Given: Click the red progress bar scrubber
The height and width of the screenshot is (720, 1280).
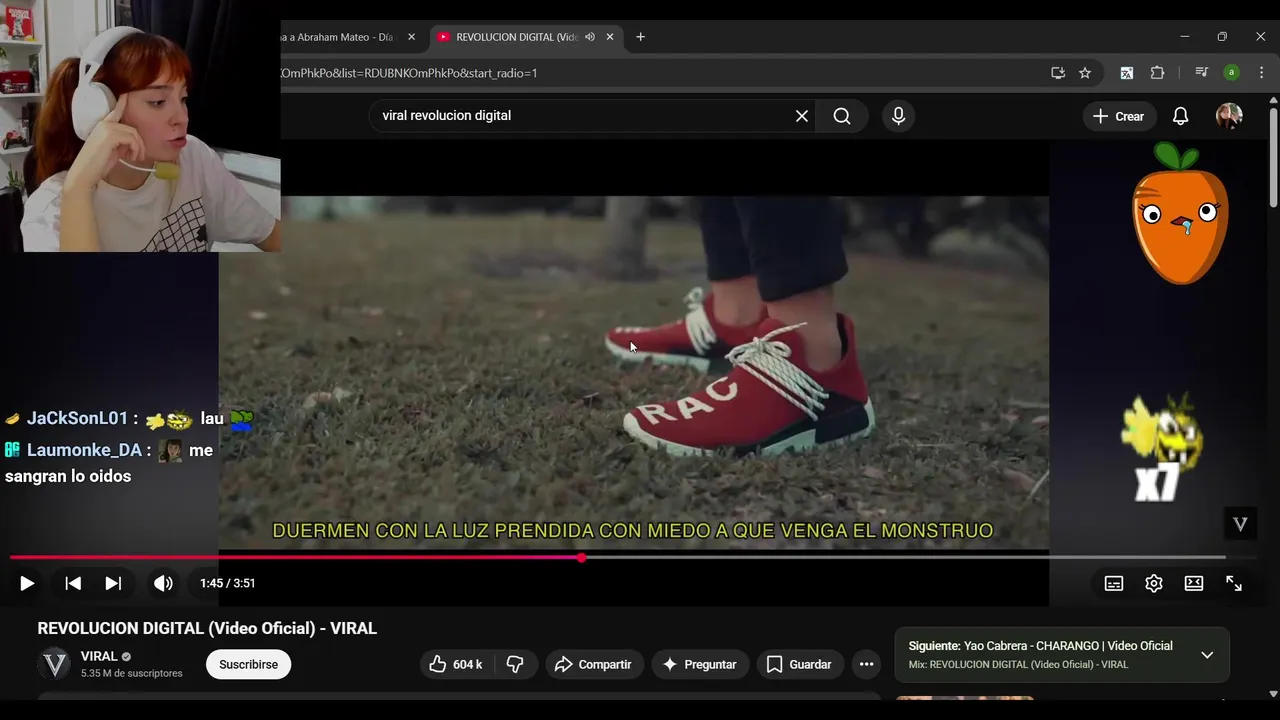Looking at the screenshot, I should coord(581,557).
